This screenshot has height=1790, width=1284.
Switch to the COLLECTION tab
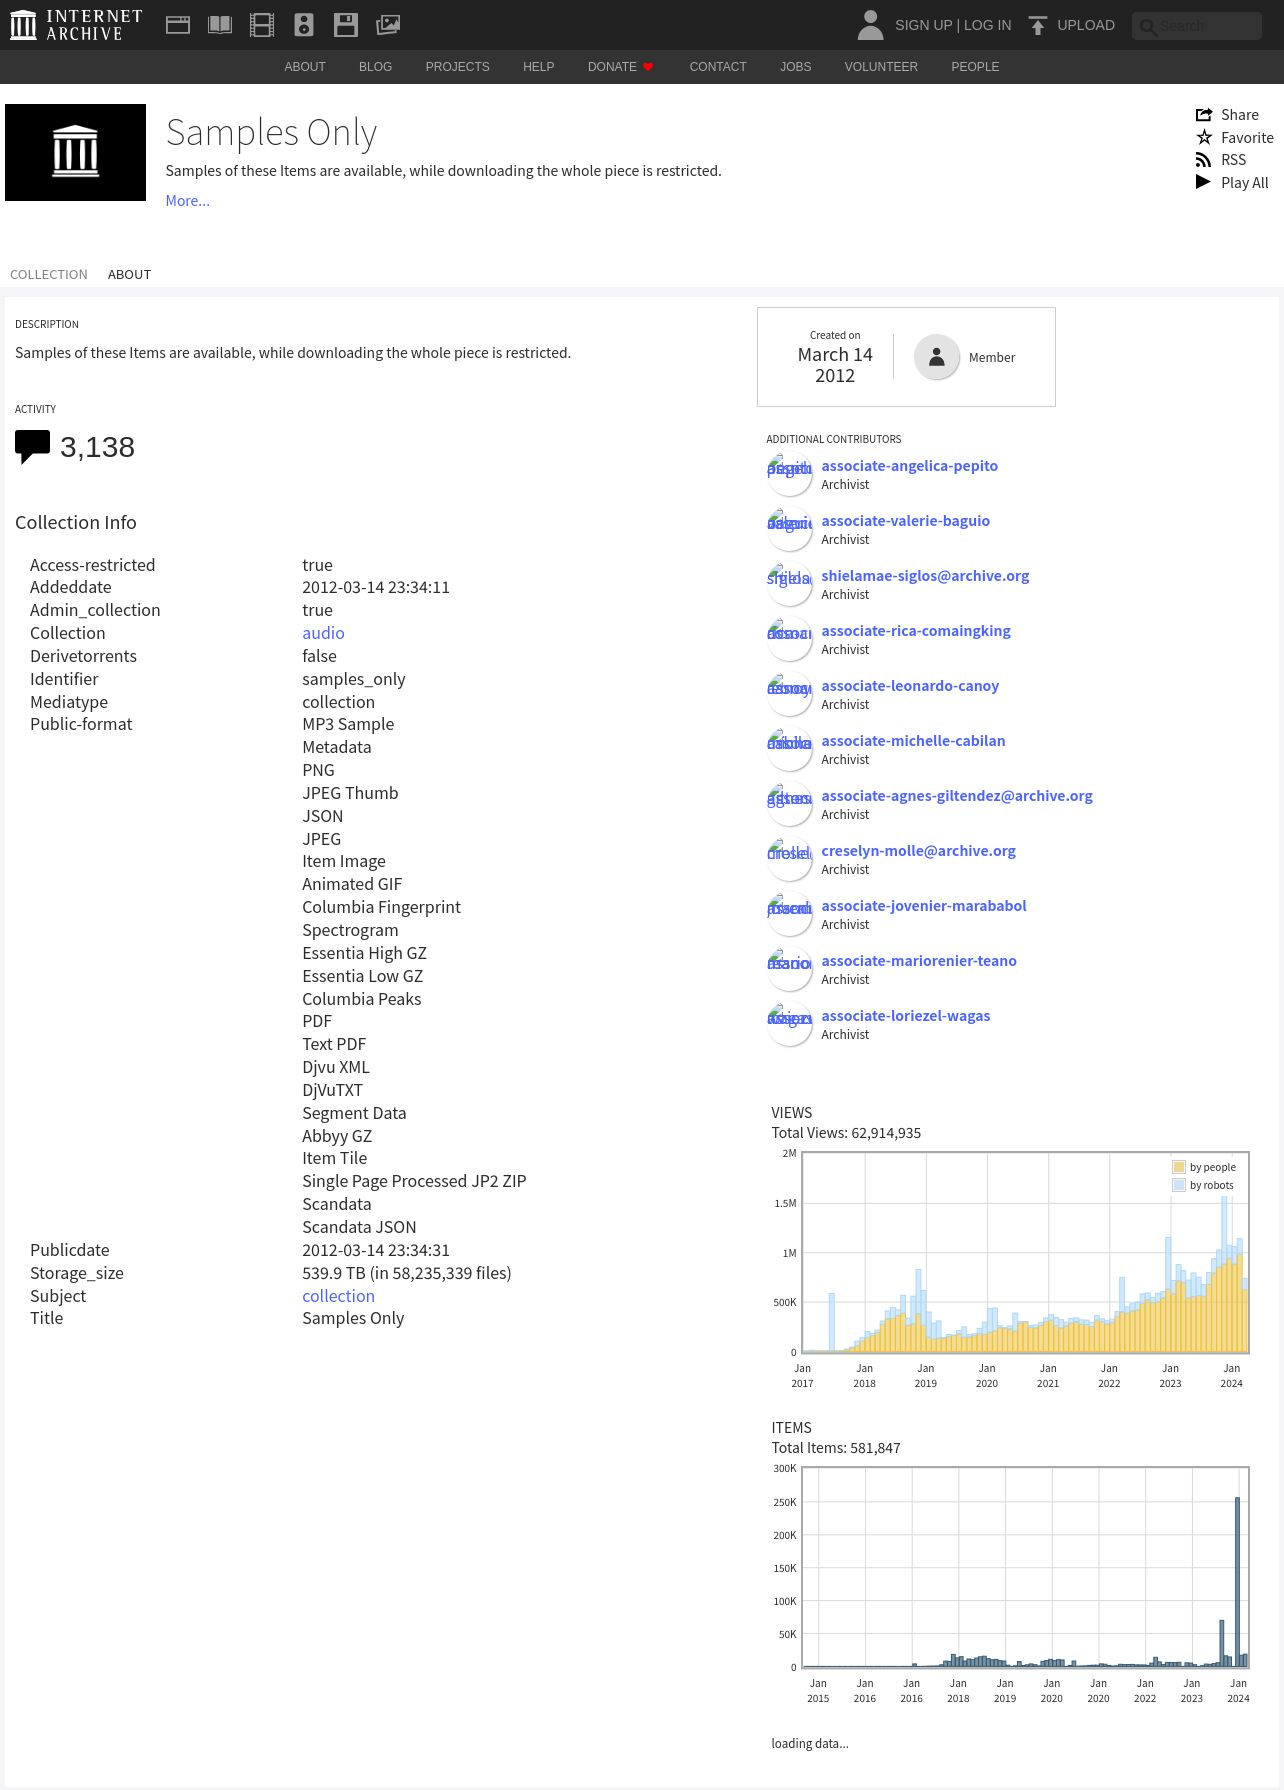[49, 274]
